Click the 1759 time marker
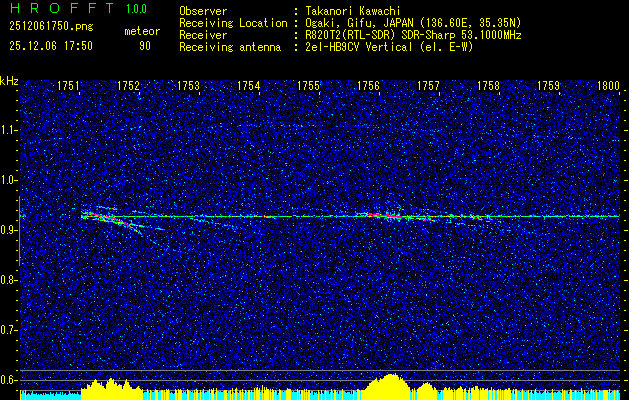629x400 pixels. coord(548,85)
